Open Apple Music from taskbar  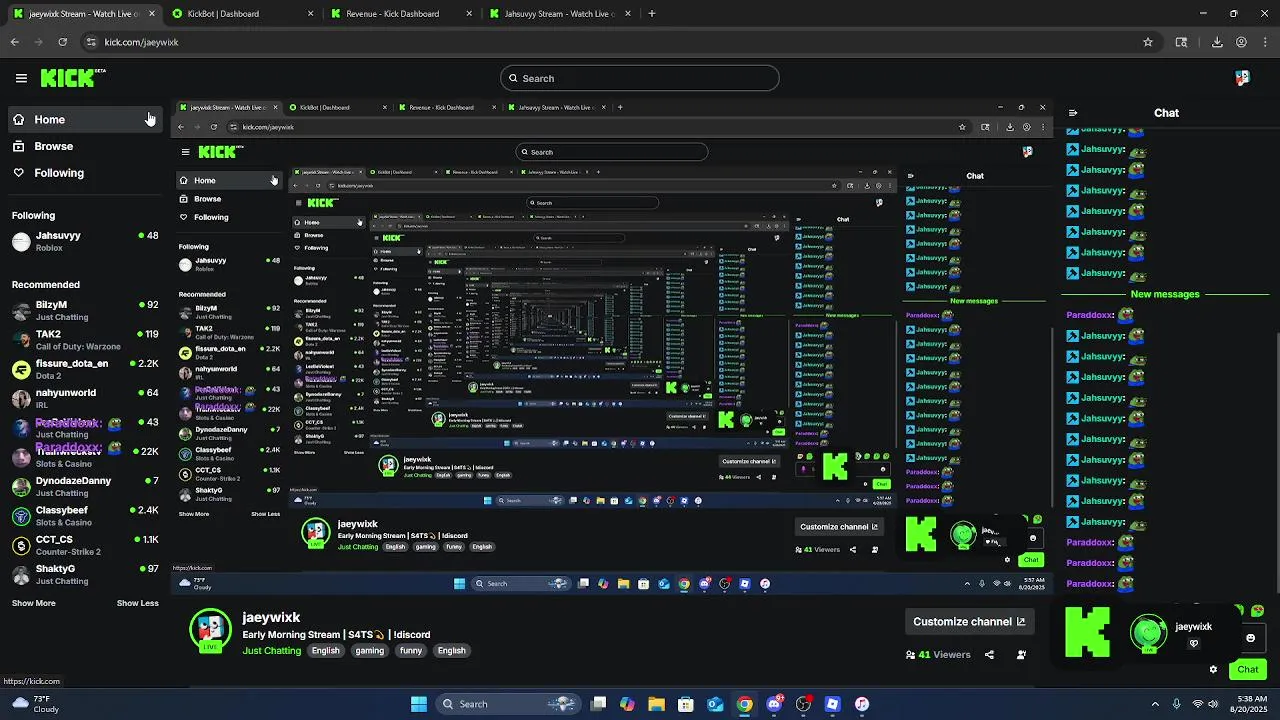tap(862, 704)
